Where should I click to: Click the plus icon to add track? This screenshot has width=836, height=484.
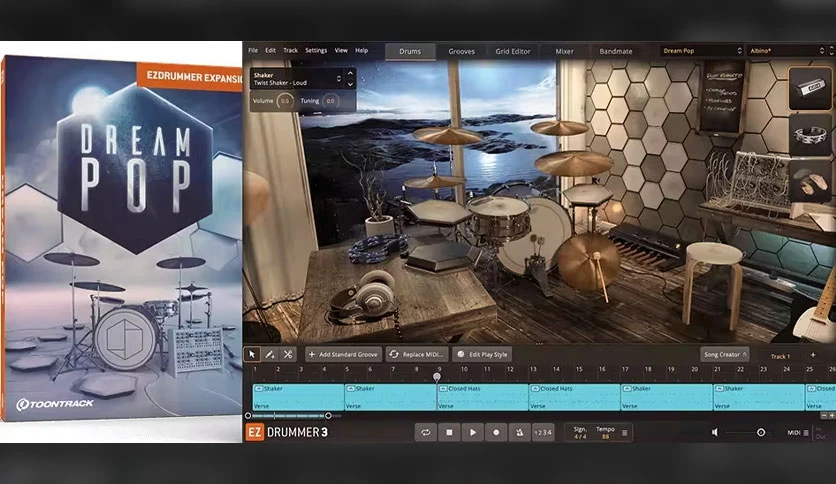coord(813,355)
